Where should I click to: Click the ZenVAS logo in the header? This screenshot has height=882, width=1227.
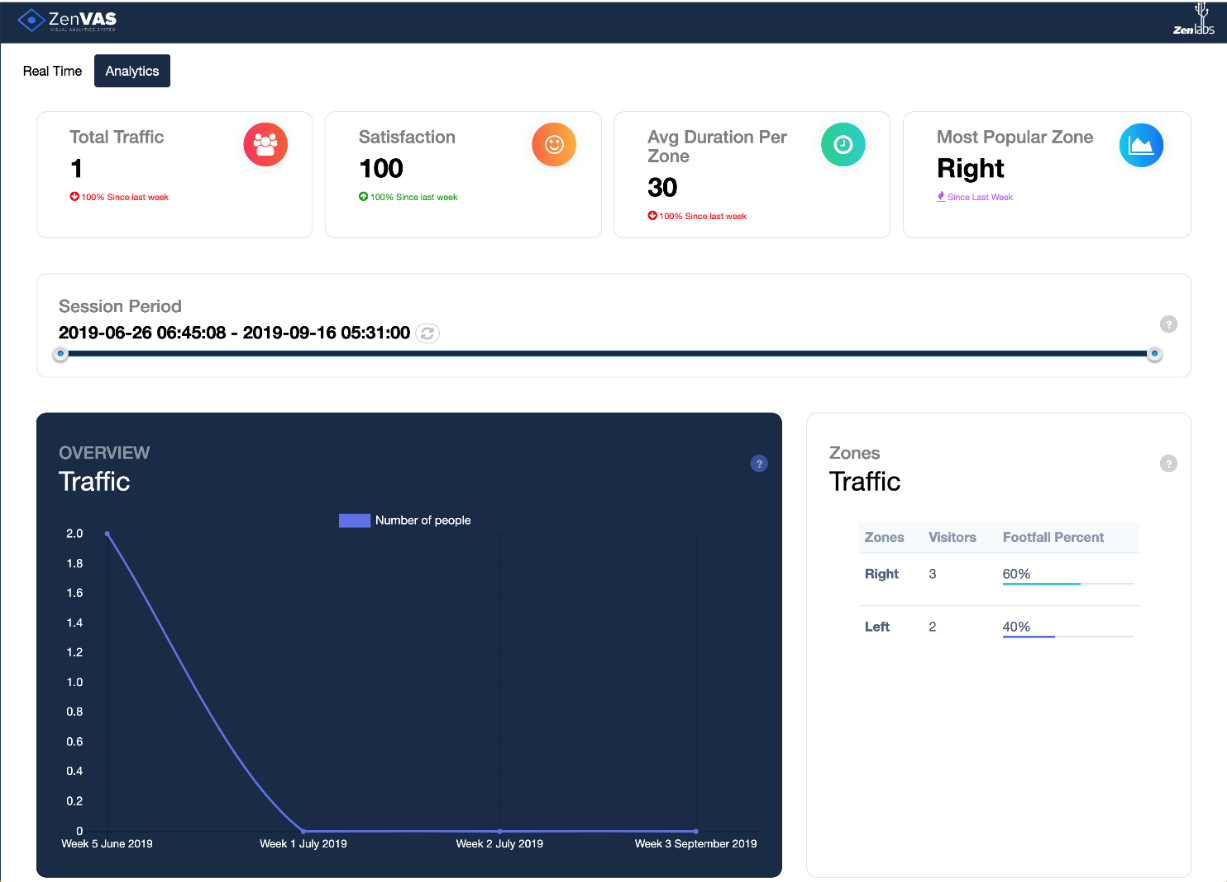point(67,20)
